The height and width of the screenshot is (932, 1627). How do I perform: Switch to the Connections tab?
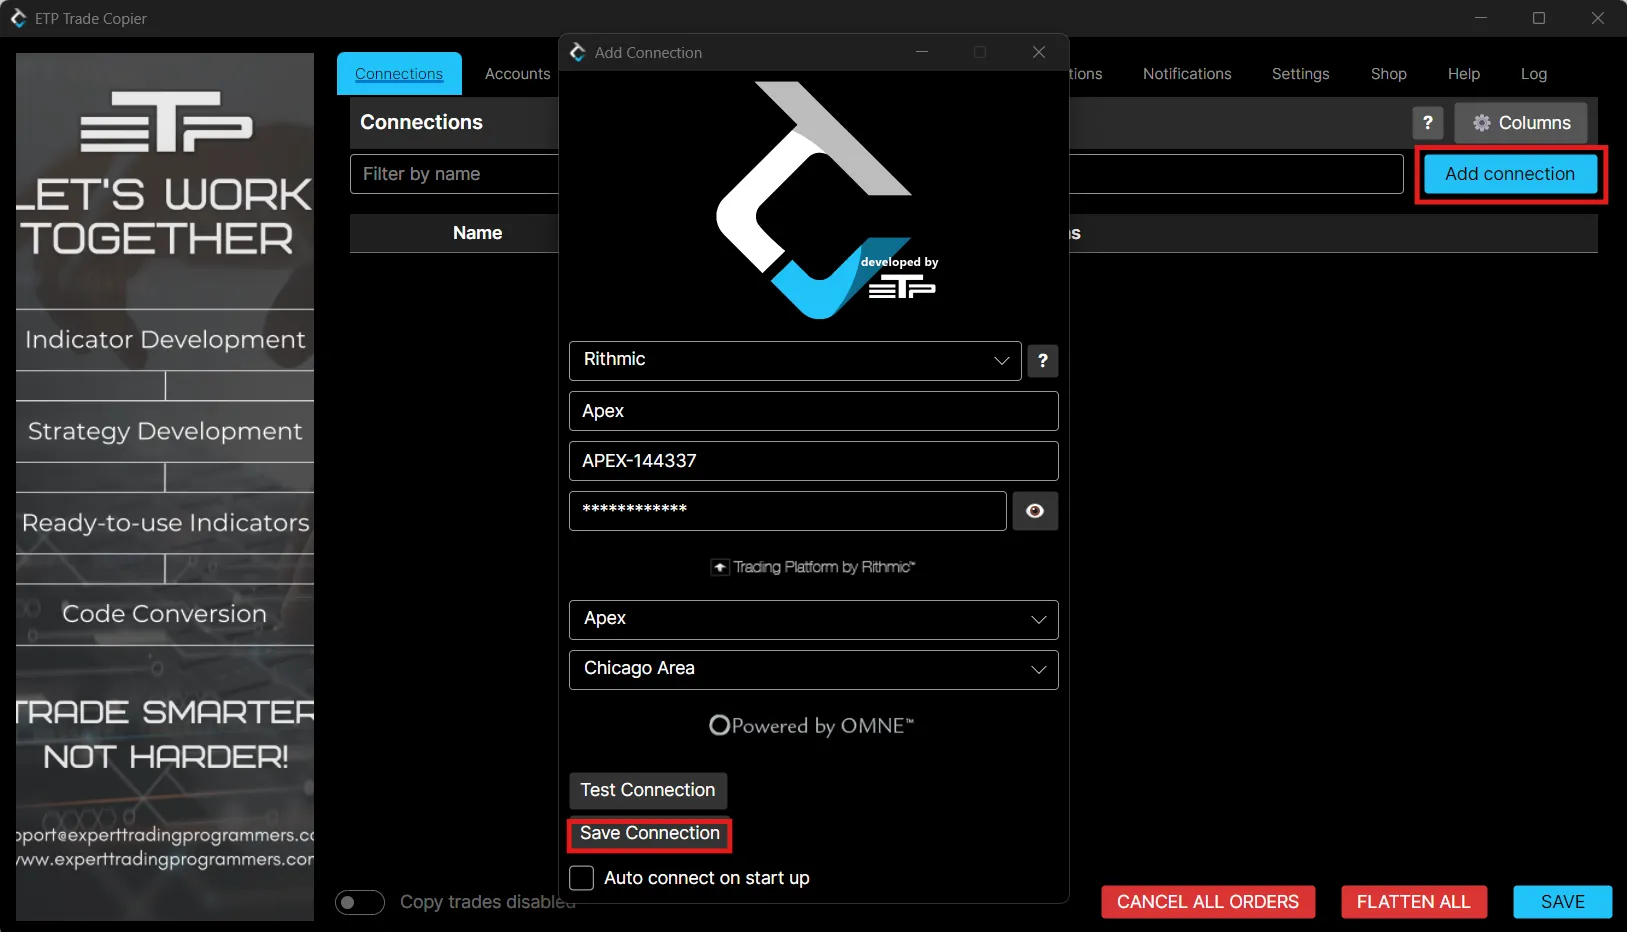point(399,74)
